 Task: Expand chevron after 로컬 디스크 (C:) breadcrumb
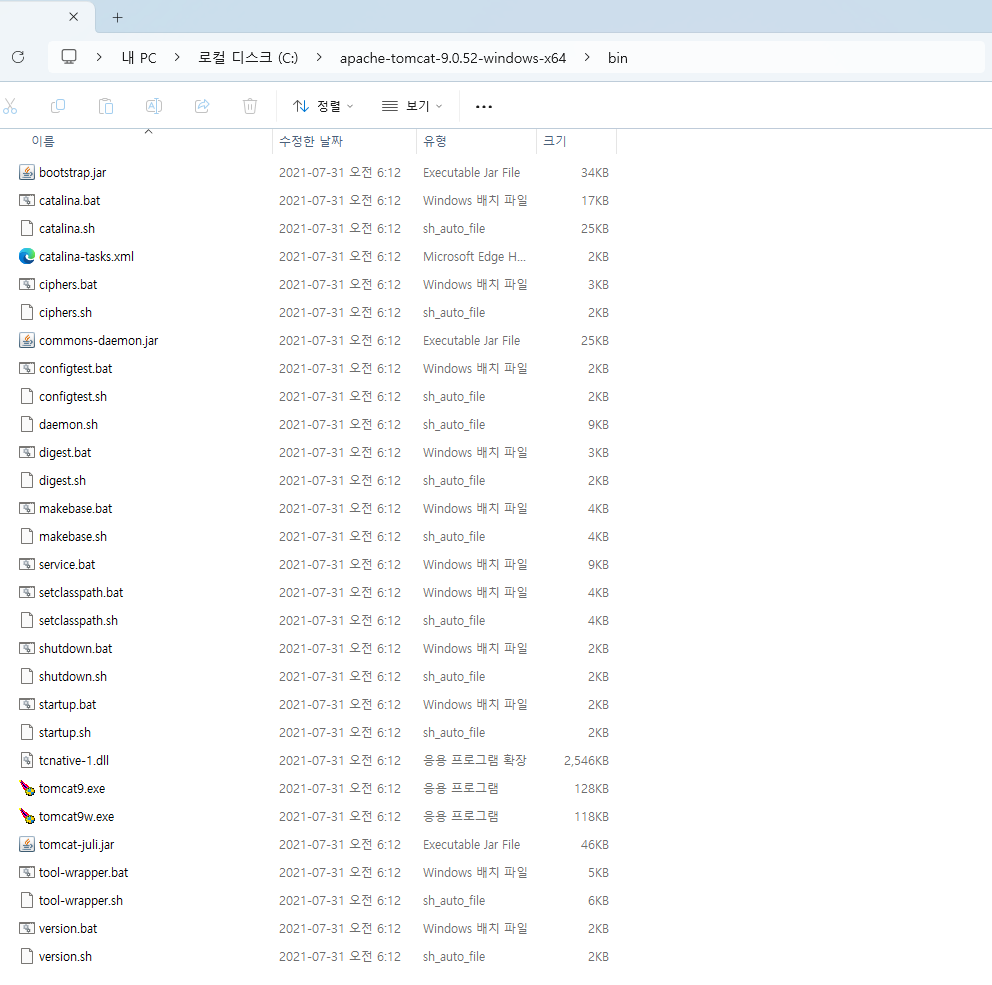(319, 58)
